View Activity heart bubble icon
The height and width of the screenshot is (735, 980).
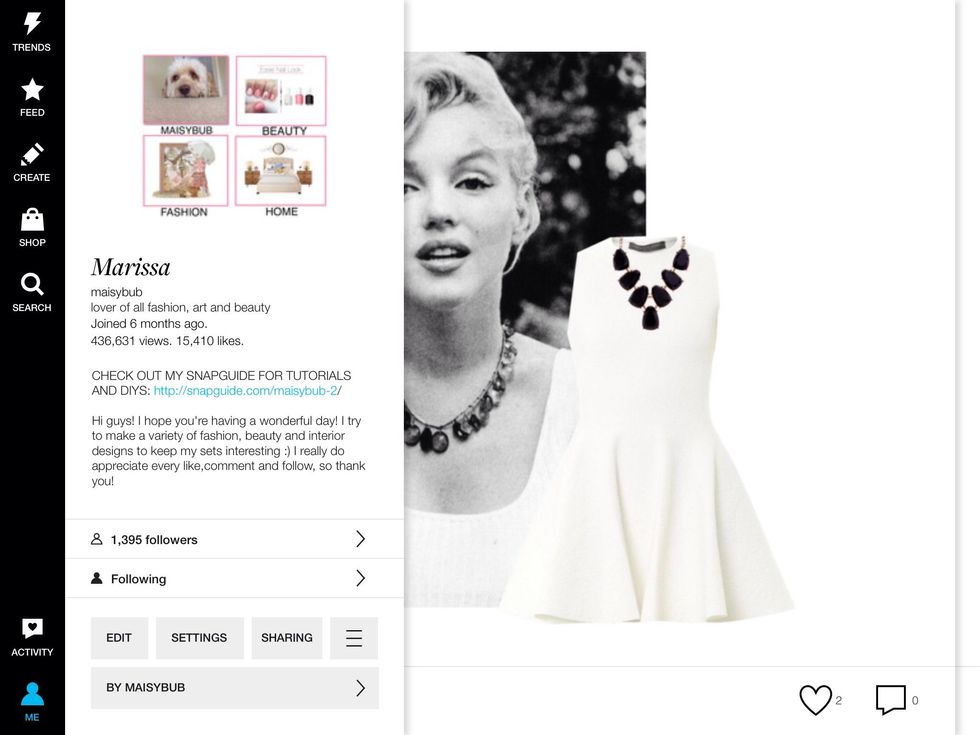pyautogui.click(x=32, y=628)
